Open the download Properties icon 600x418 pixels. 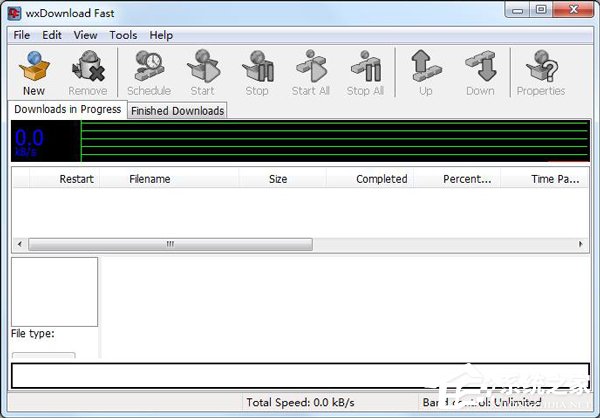pyautogui.click(x=541, y=72)
